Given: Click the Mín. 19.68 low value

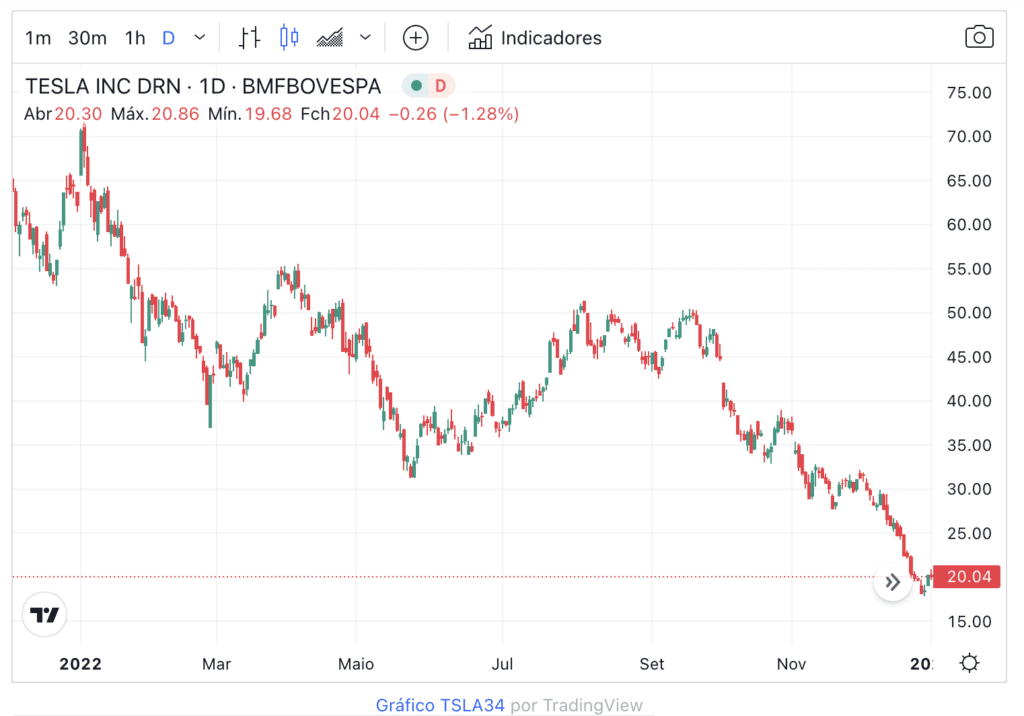Looking at the screenshot, I should click(249, 114).
